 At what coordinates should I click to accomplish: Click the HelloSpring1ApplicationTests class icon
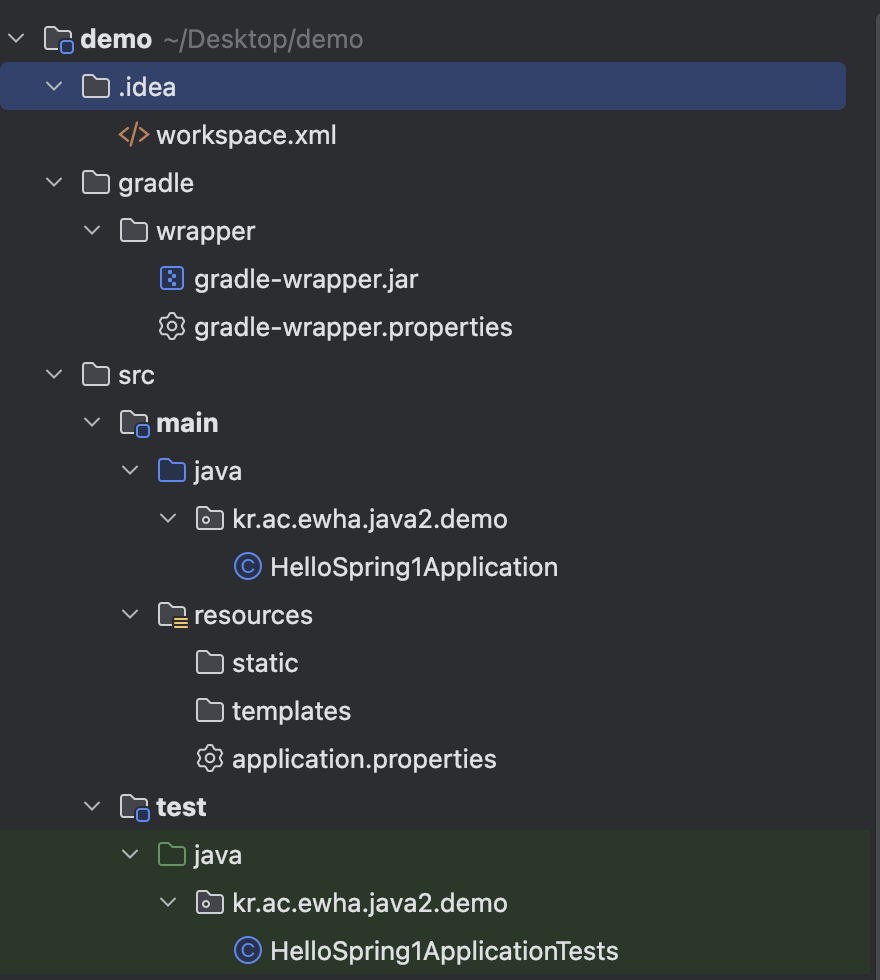(247, 951)
